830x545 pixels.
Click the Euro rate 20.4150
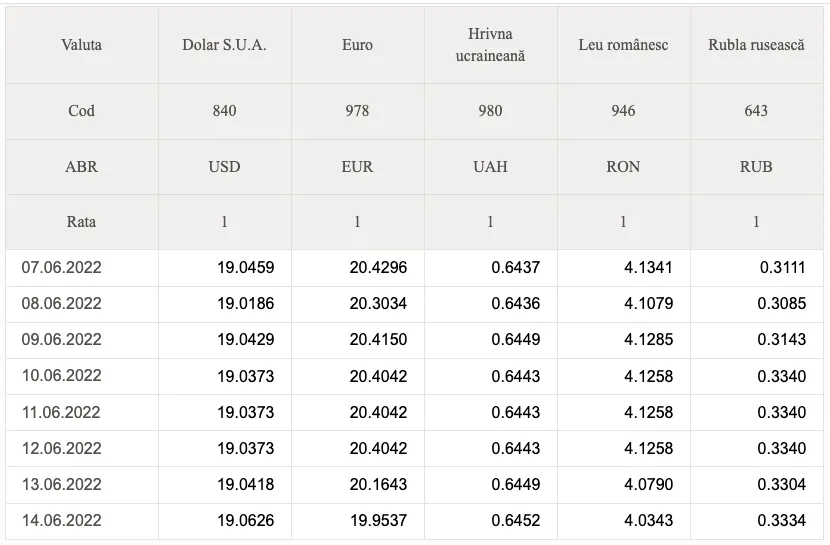click(378, 340)
